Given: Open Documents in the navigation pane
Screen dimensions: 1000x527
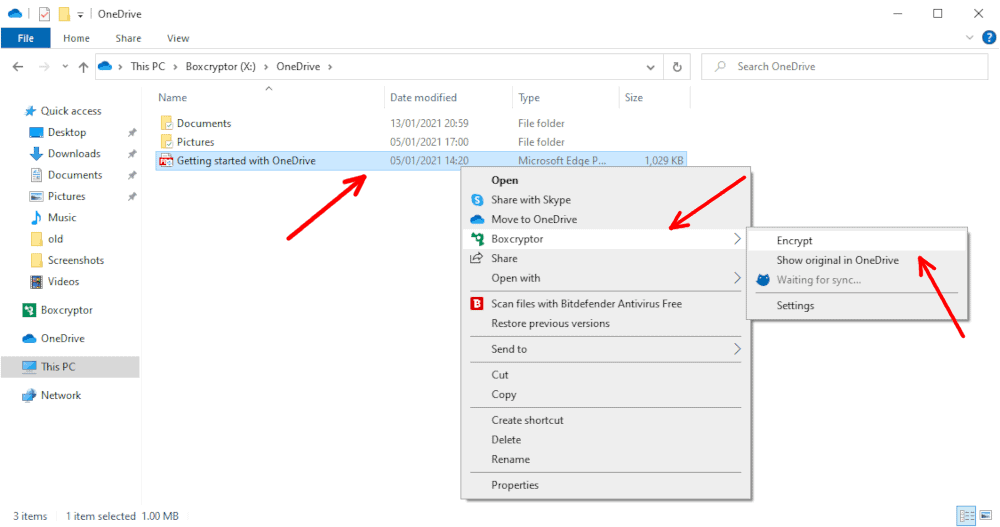Looking at the screenshot, I should pyautogui.click(x=75, y=175).
